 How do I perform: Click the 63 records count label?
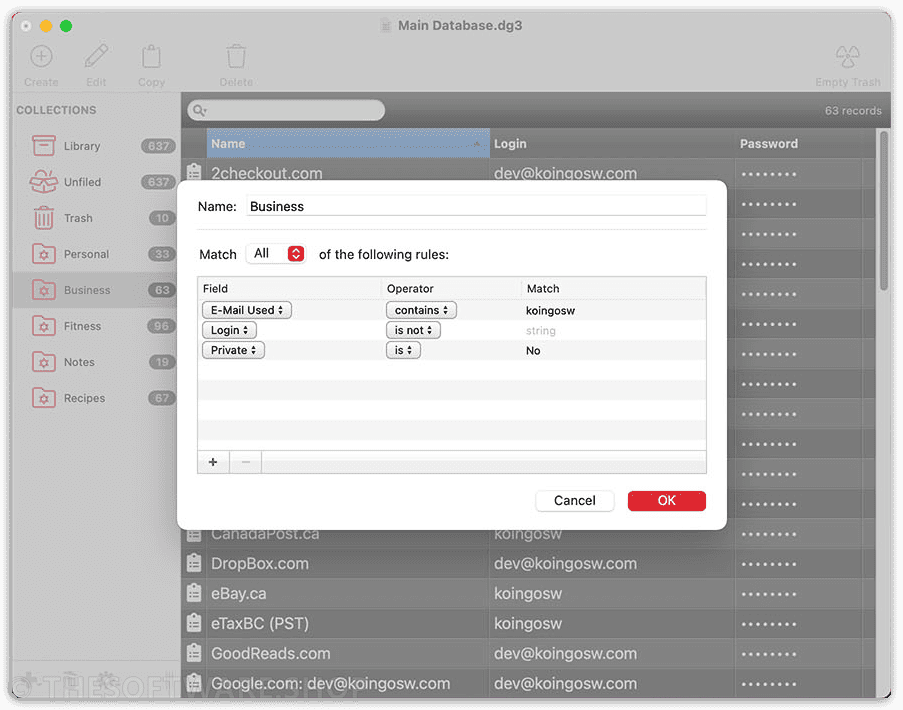[853, 110]
